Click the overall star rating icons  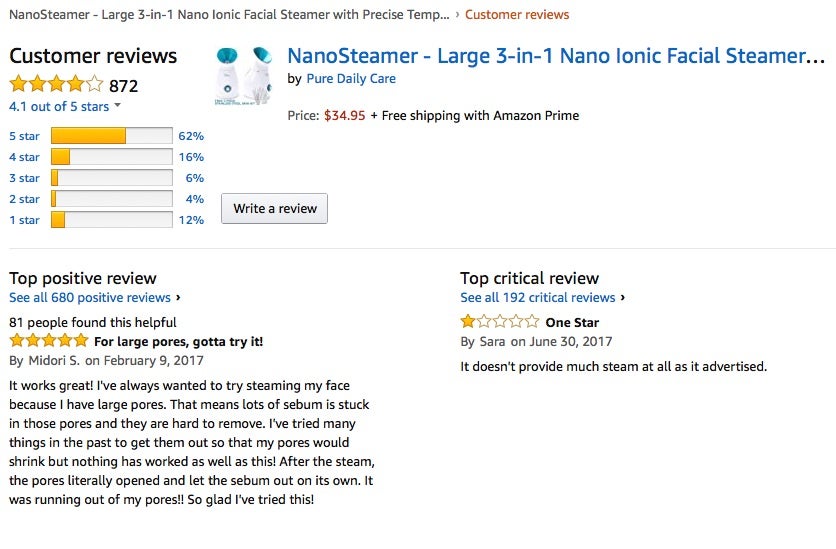point(56,84)
